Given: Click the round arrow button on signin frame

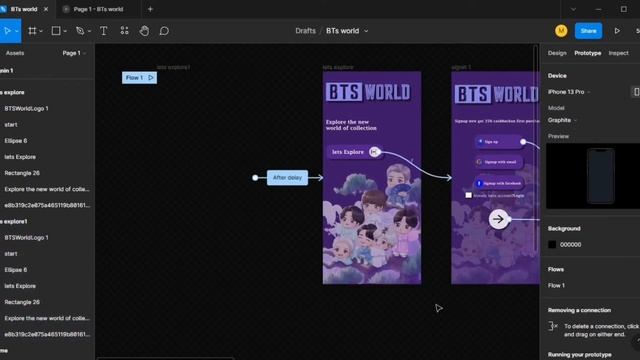Looking at the screenshot, I should tap(498, 219).
